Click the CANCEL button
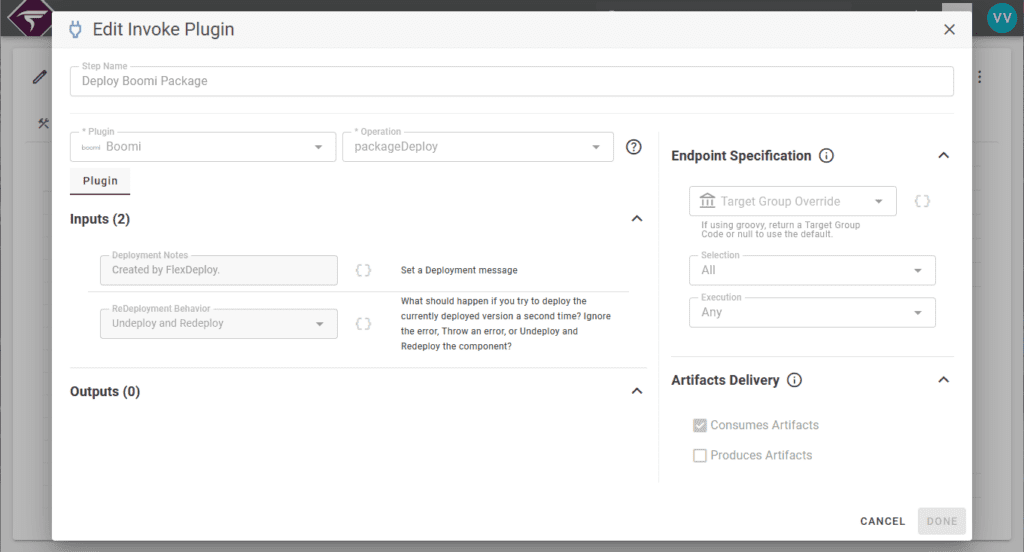The height and width of the screenshot is (552, 1024). (882, 521)
